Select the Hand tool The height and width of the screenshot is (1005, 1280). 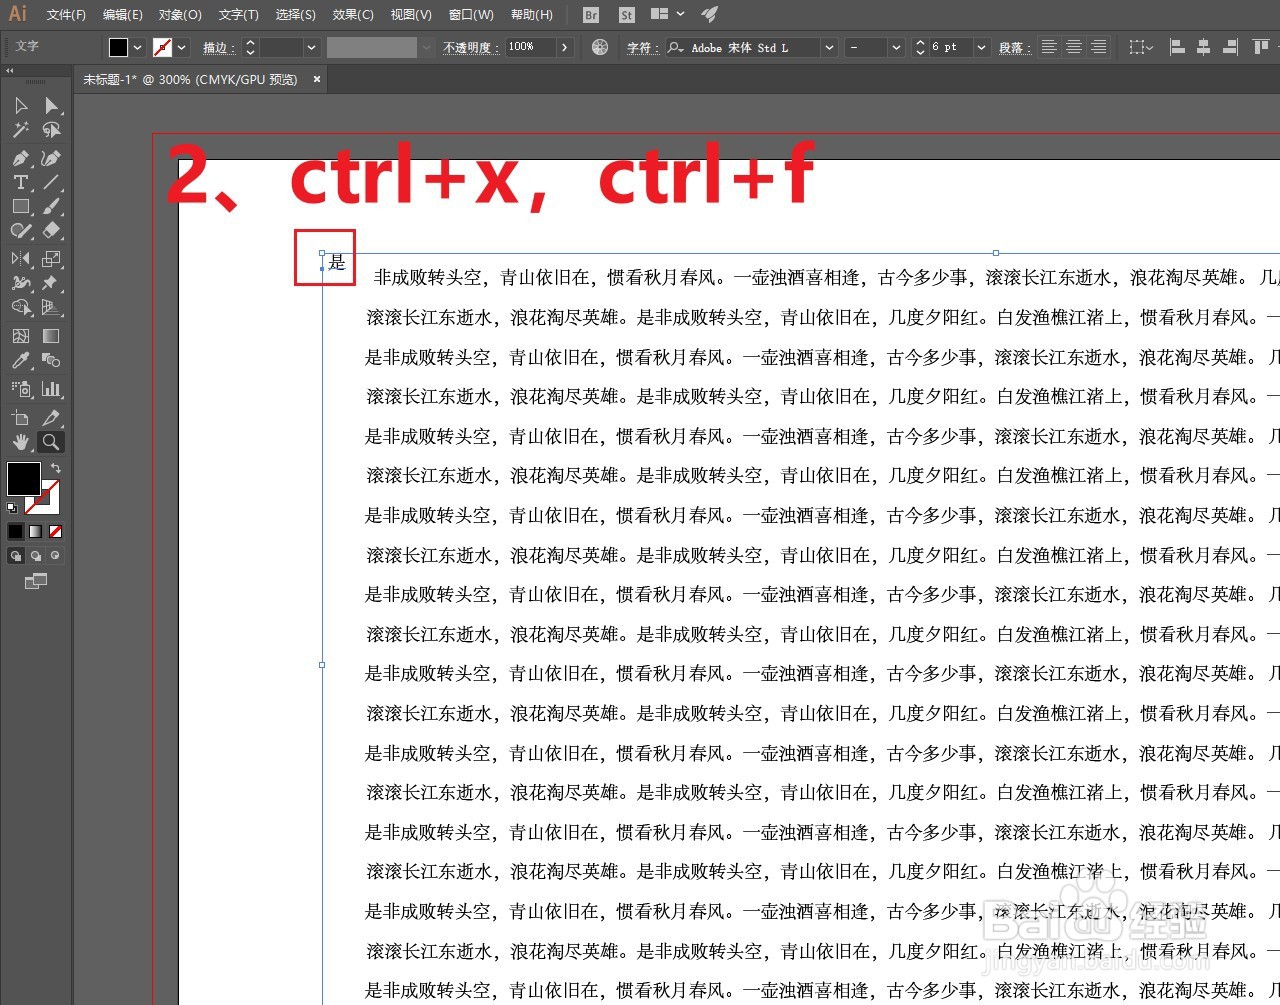tap(20, 441)
